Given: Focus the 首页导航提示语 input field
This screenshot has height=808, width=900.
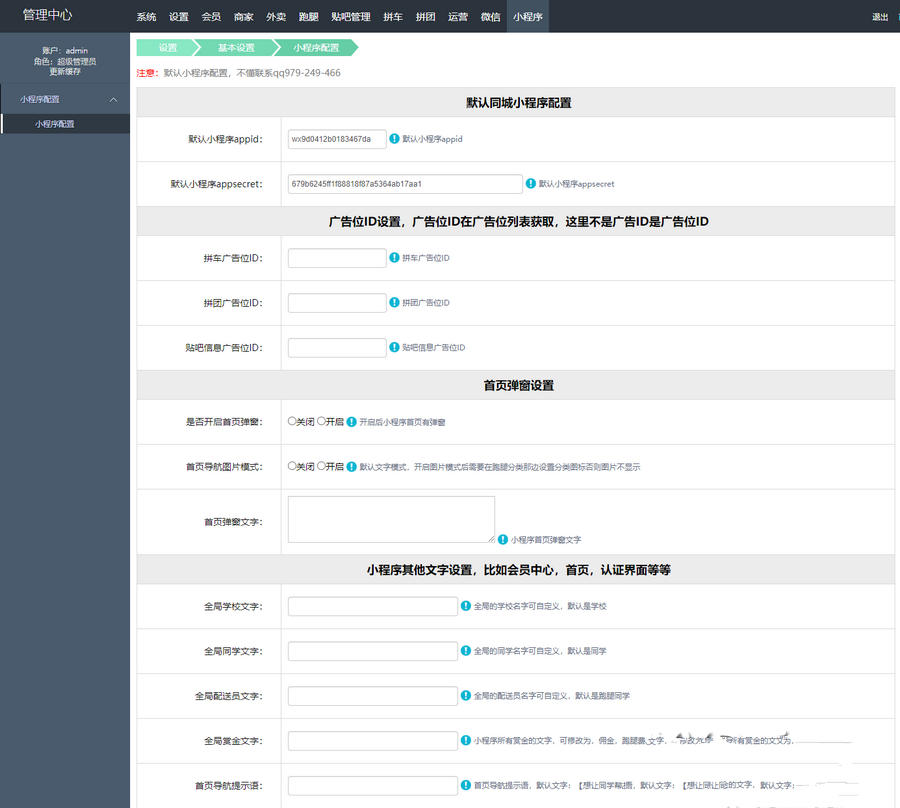Looking at the screenshot, I should pos(373,785).
